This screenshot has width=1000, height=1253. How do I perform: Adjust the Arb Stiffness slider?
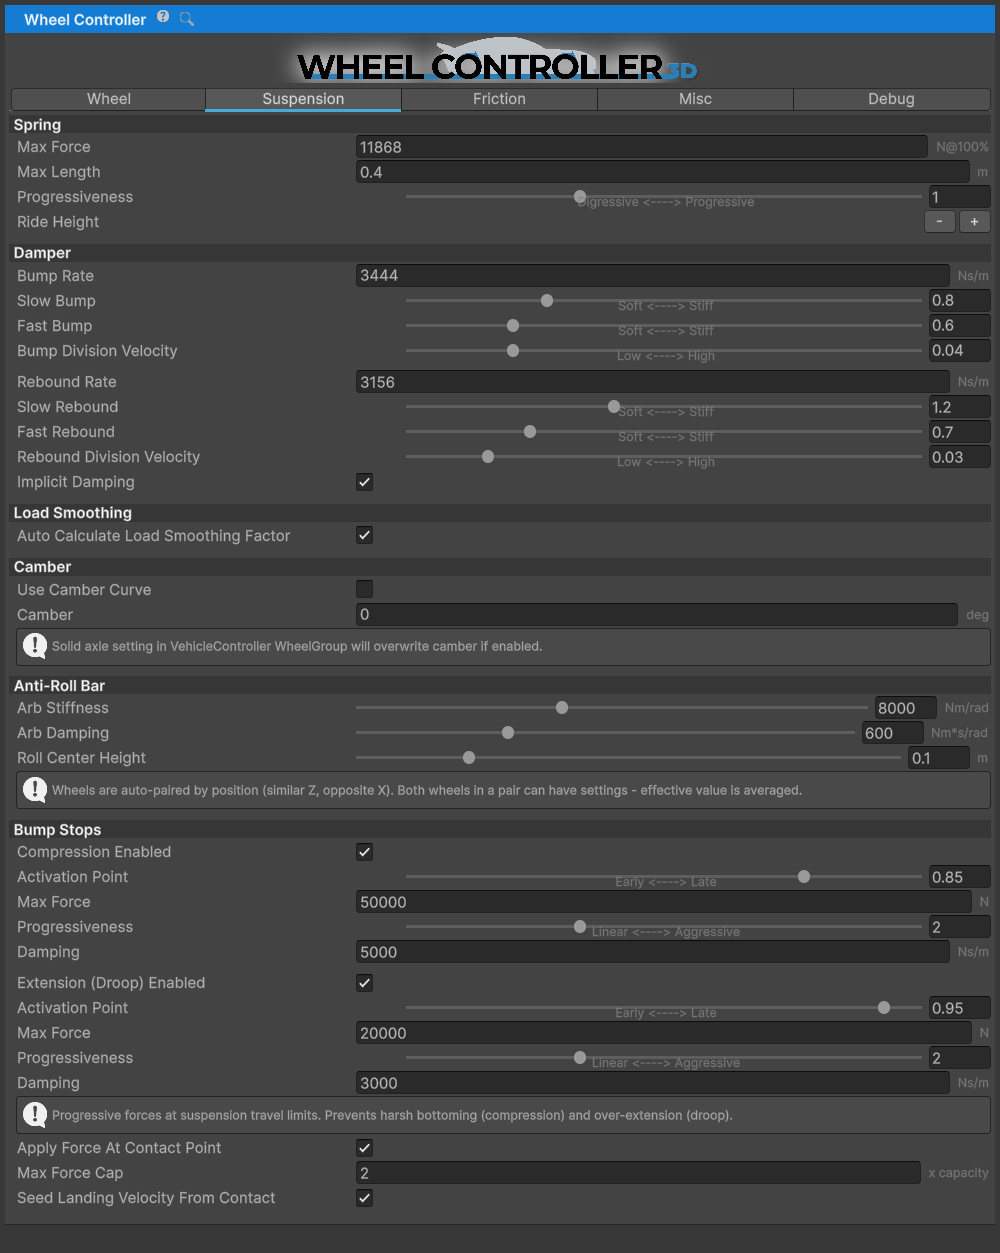point(612,707)
